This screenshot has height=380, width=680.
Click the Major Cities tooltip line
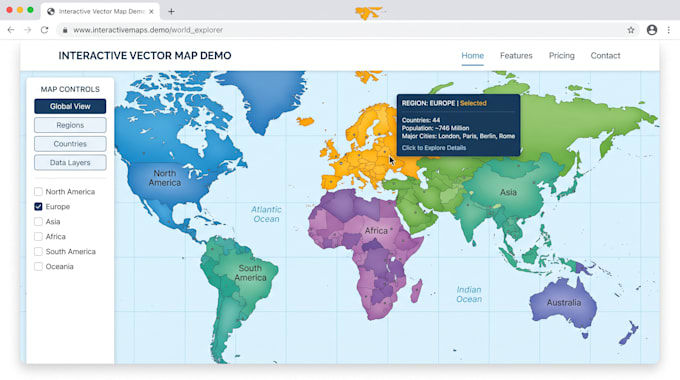click(x=458, y=136)
